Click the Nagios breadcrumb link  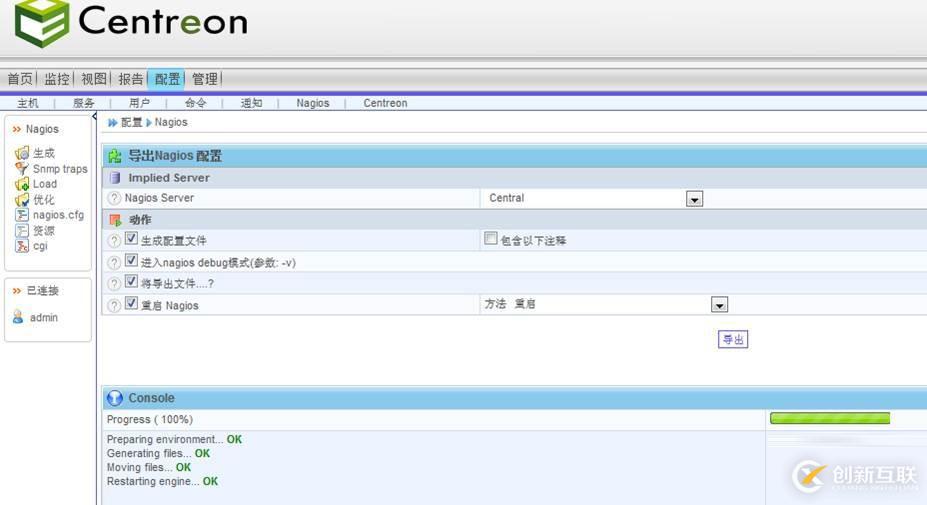point(171,122)
